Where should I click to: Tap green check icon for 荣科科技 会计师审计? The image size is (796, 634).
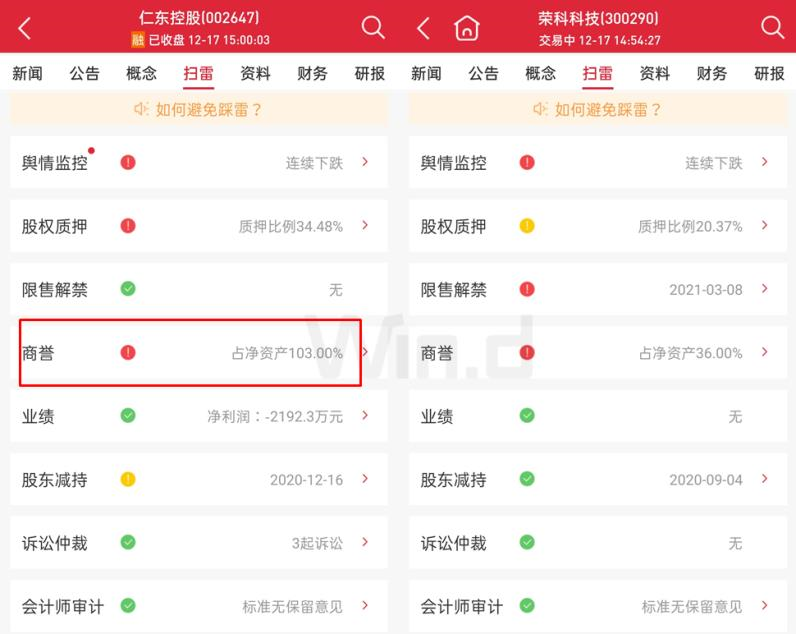pyautogui.click(x=527, y=606)
